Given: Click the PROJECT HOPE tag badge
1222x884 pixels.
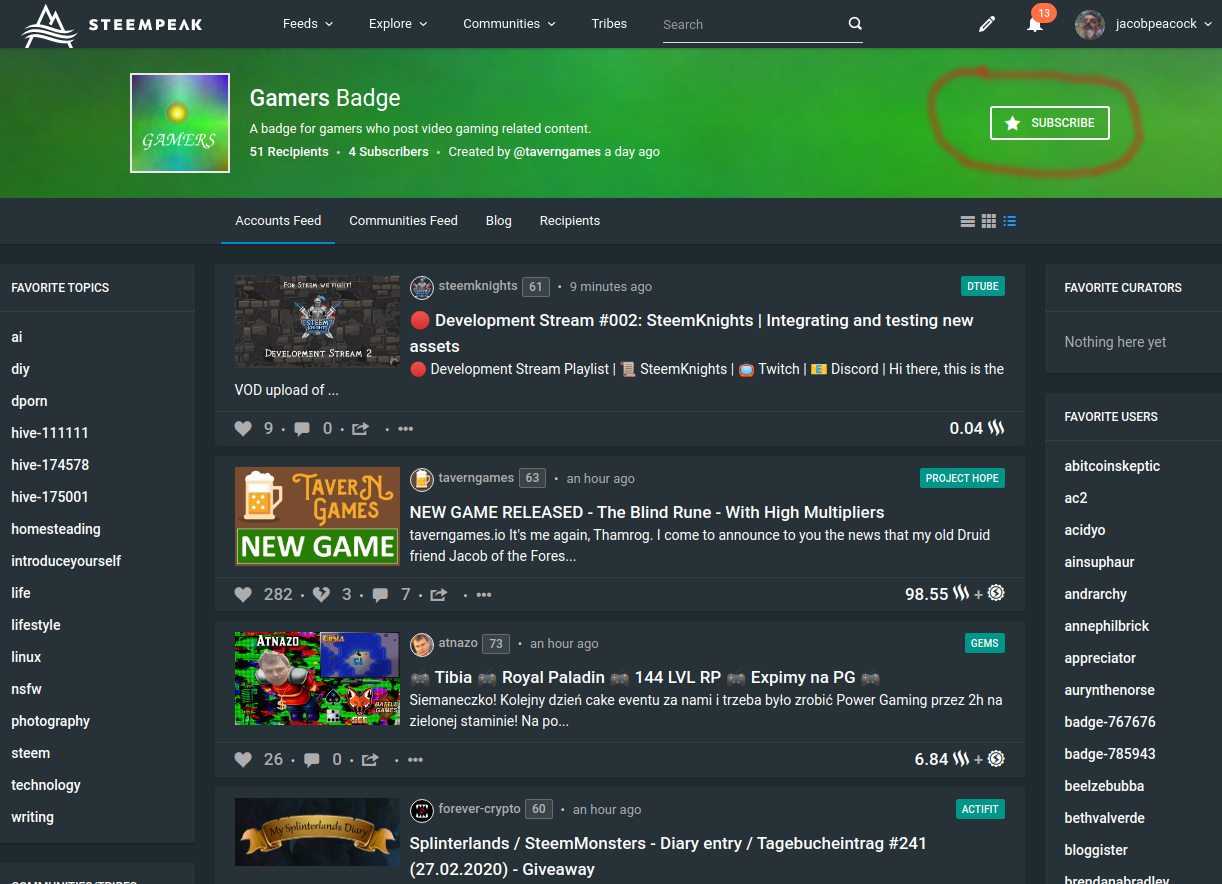Looking at the screenshot, I should click(x=962, y=478).
